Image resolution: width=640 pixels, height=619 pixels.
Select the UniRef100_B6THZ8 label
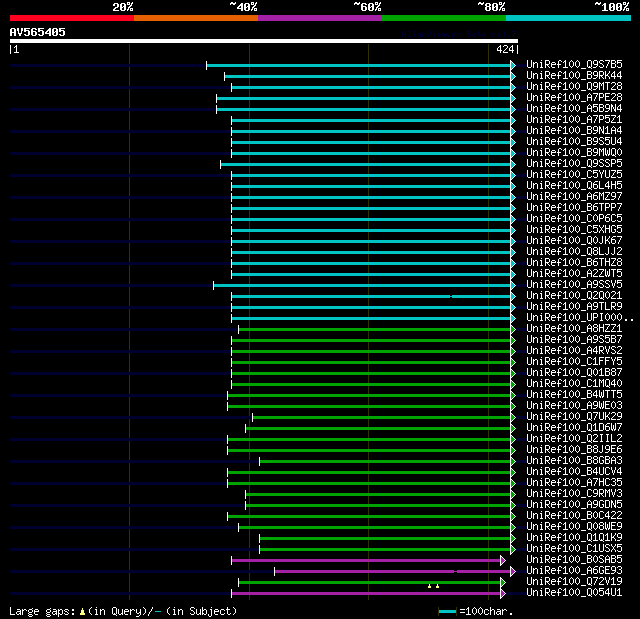pos(574,263)
